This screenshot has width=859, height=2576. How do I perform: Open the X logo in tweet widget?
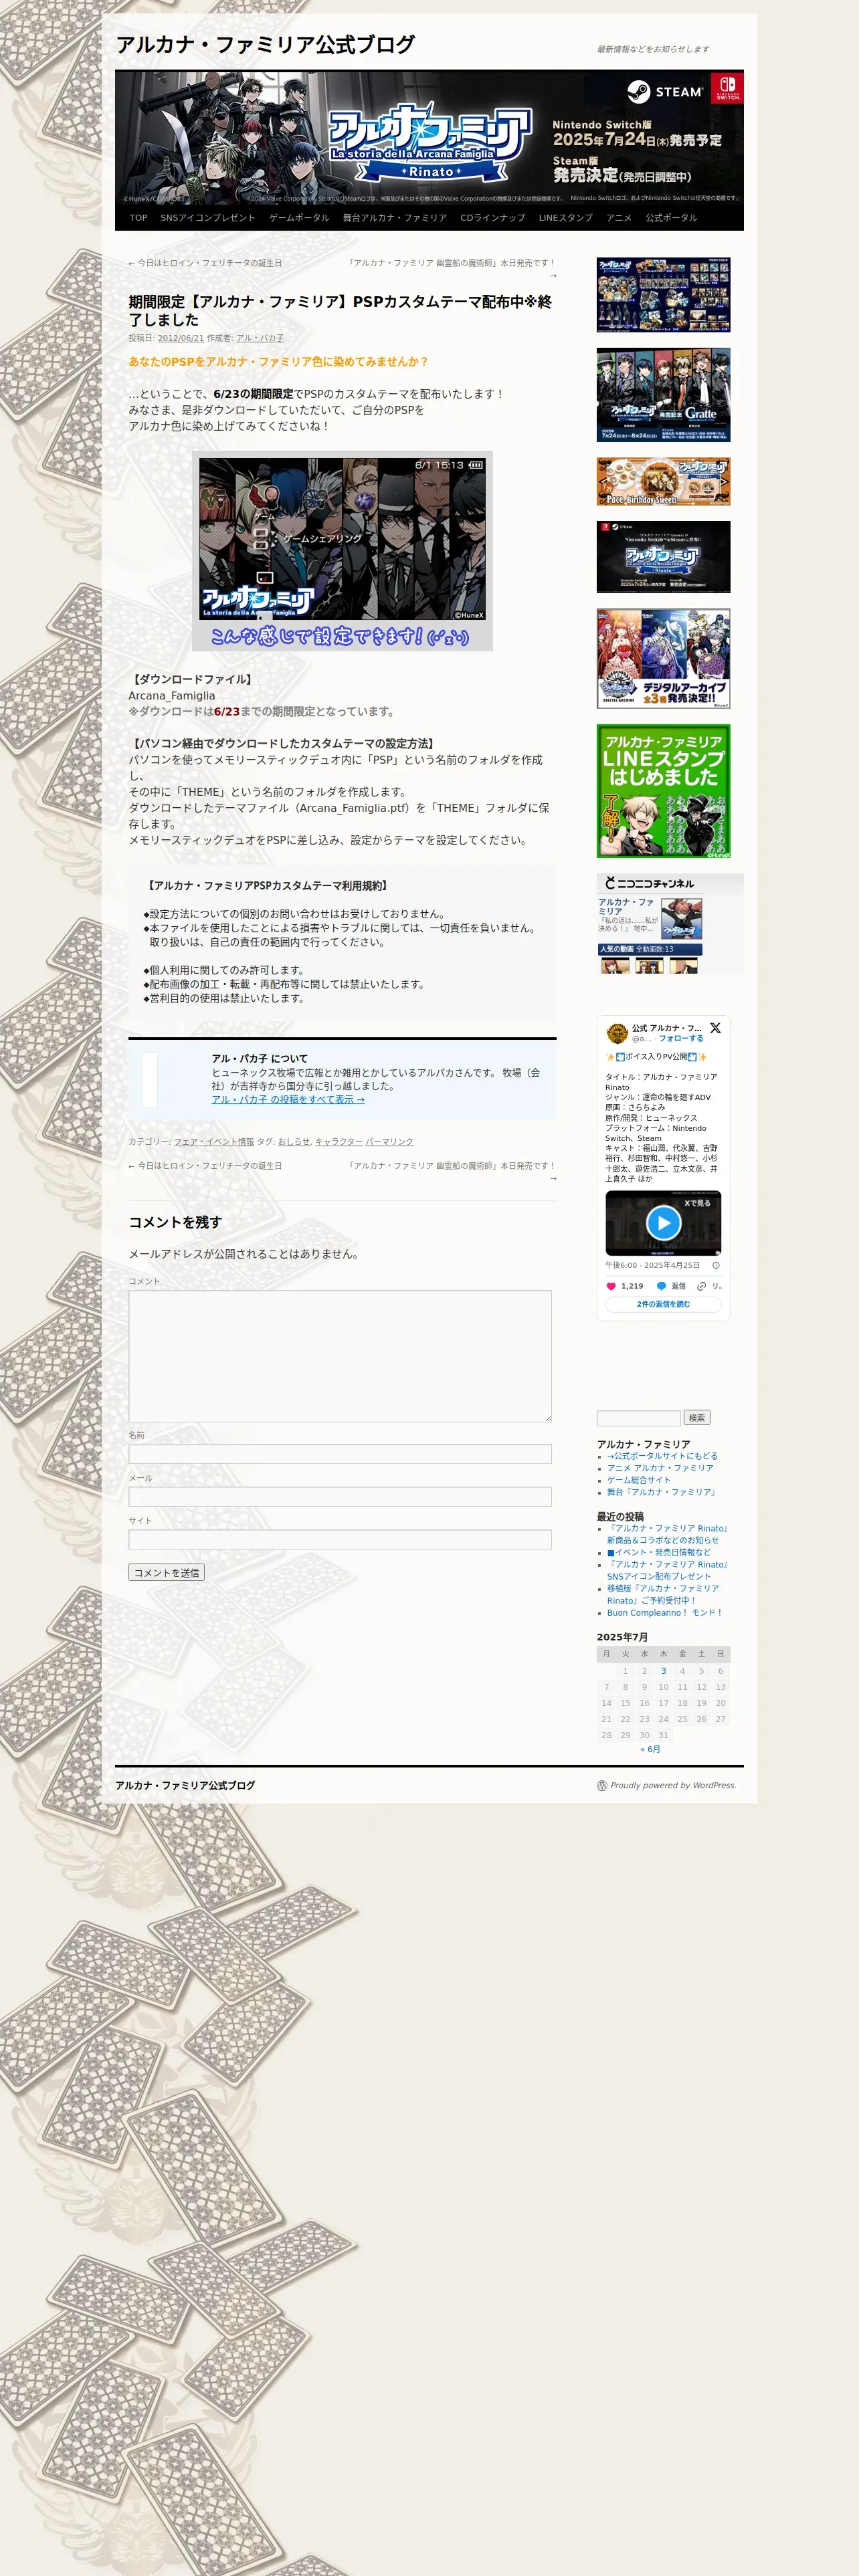point(715,1027)
